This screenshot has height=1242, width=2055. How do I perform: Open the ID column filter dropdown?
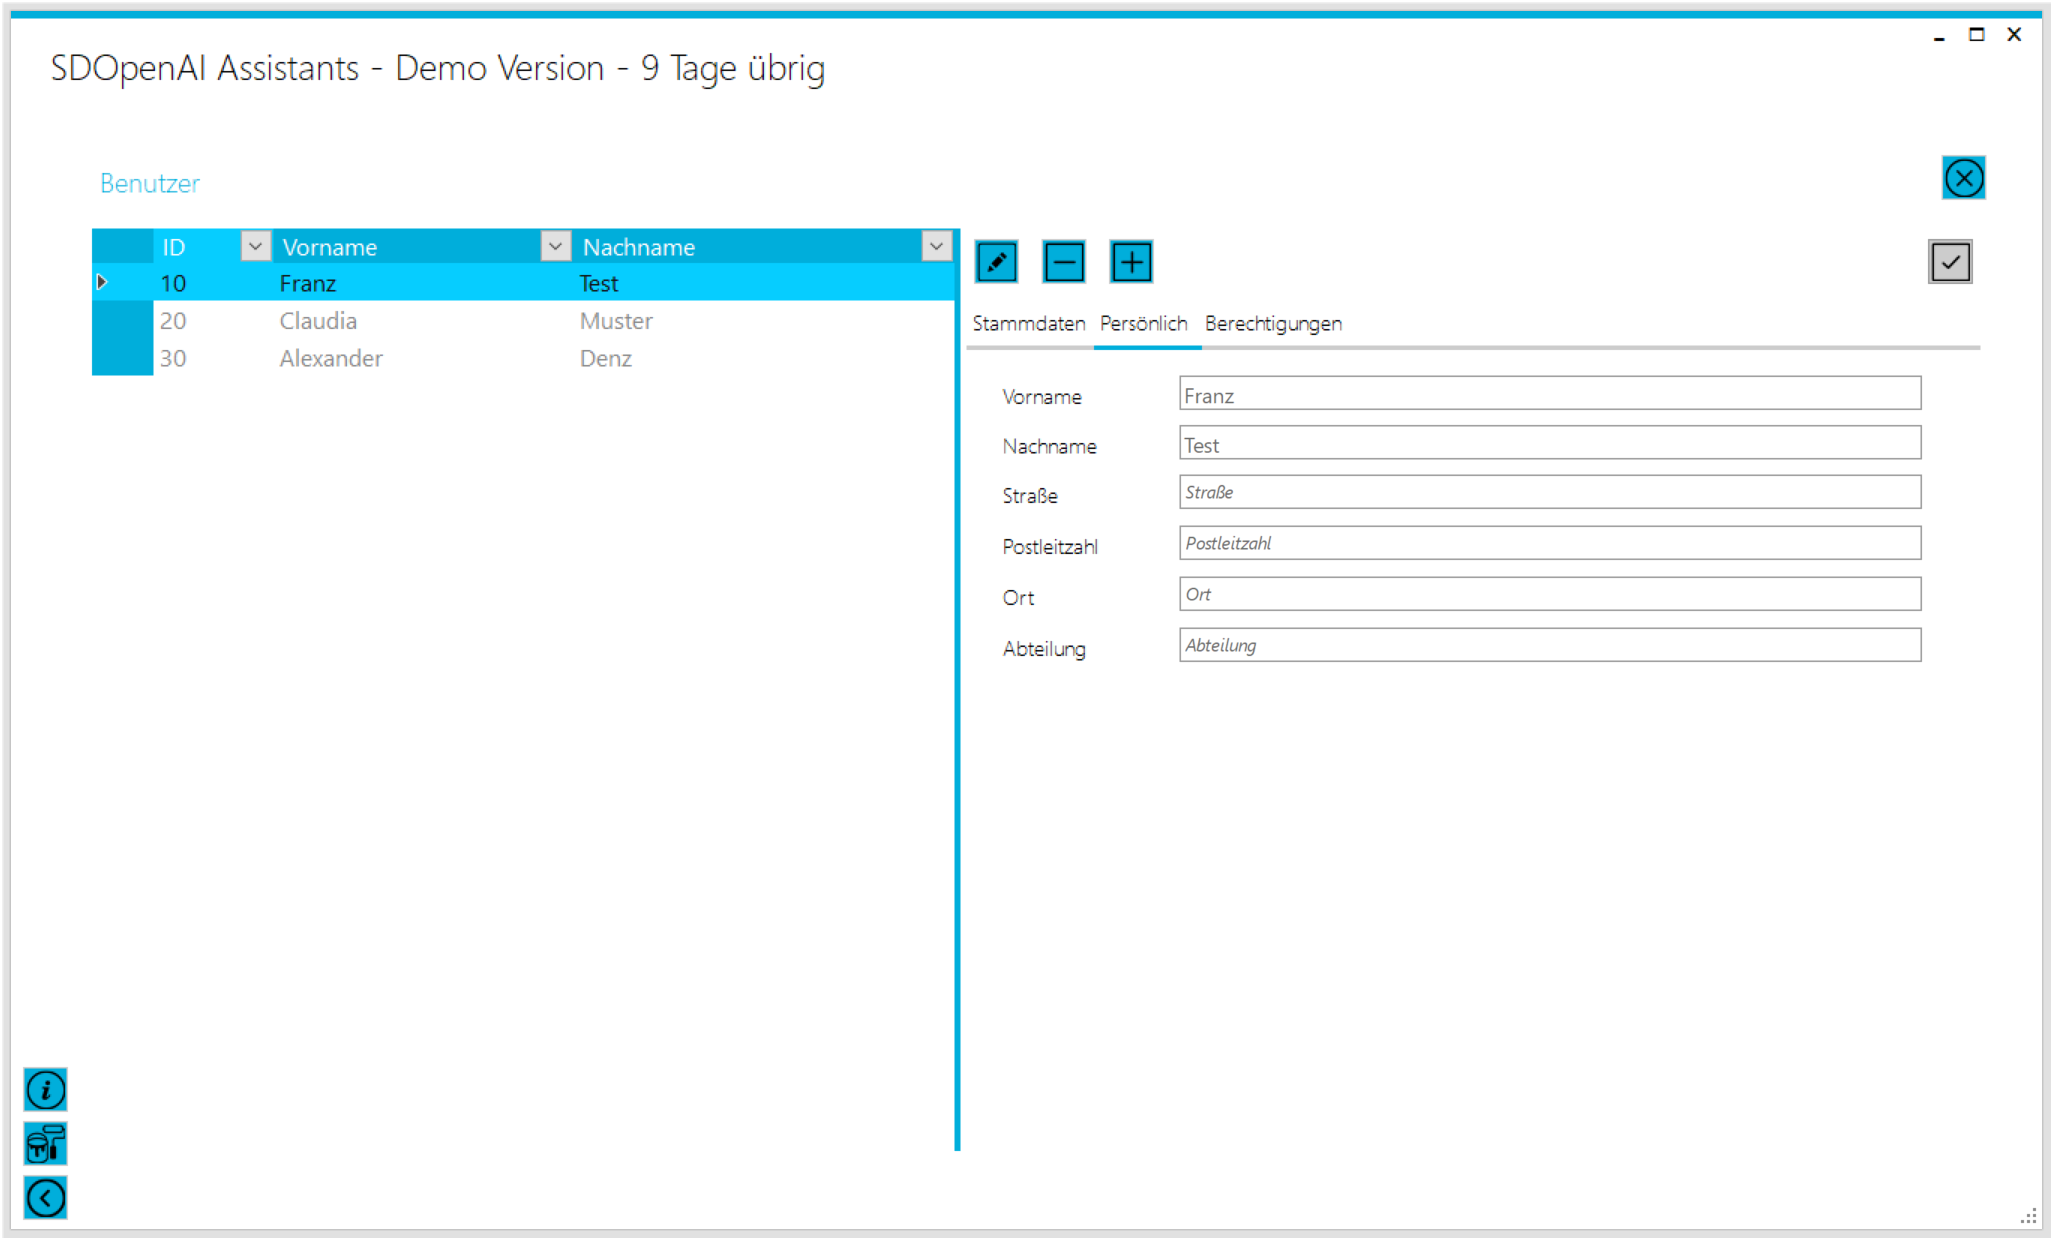pyautogui.click(x=256, y=246)
